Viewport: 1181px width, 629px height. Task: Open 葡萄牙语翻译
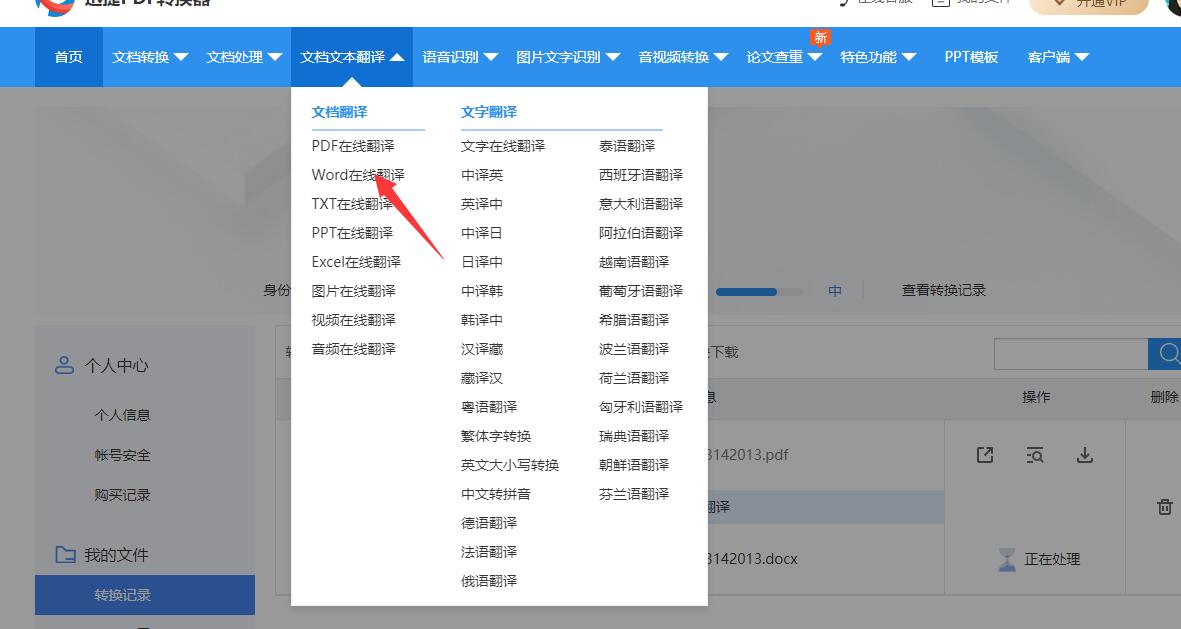click(641, 291)
